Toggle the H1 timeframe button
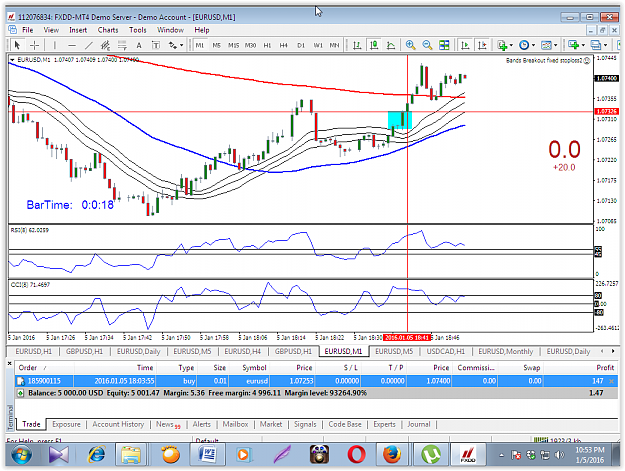Screen dimensions: 625x471 267,45
